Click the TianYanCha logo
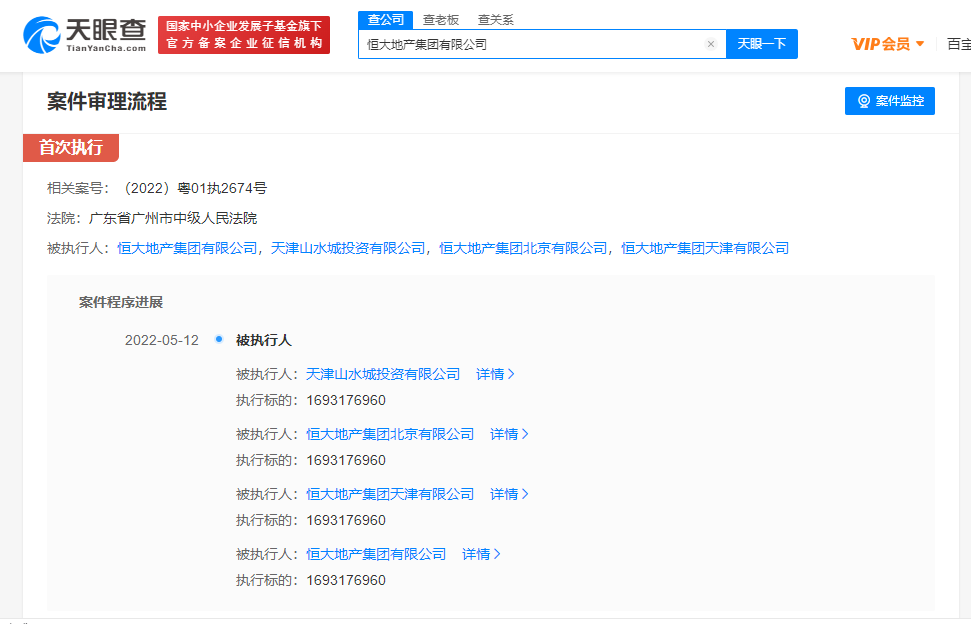Viewport: 971px width, 624px height. [x=85, y=35]
